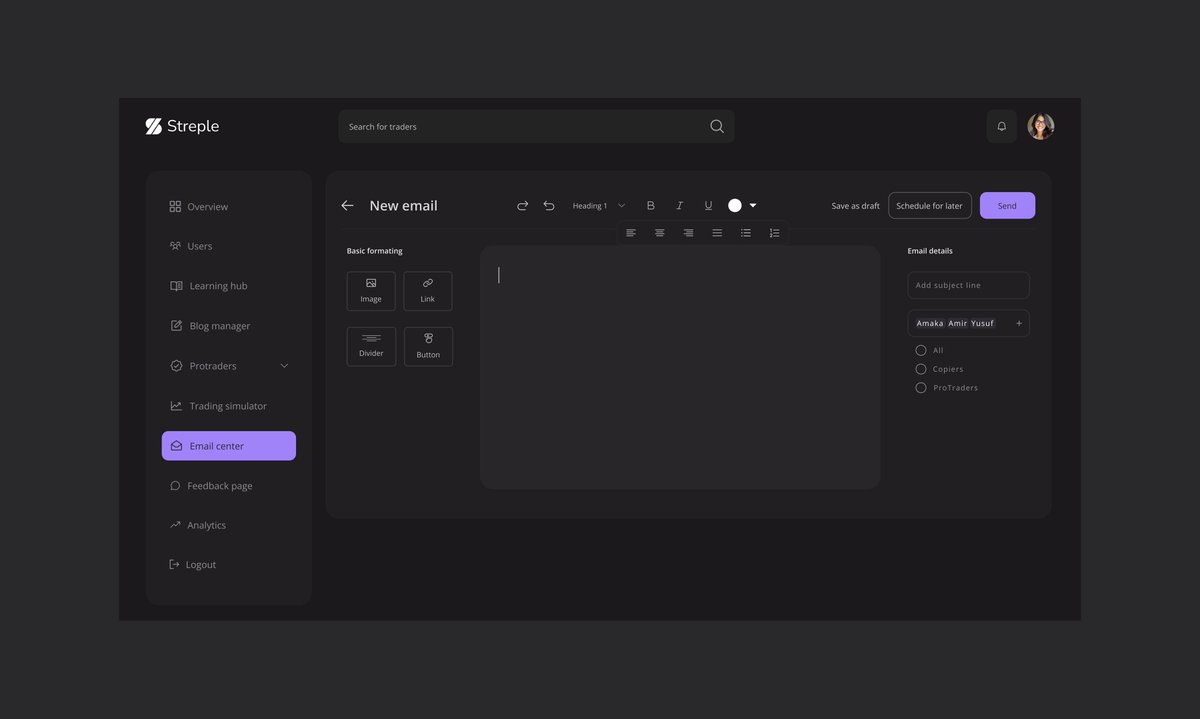Viewport: 1200px width, 719px height.
Task: Click the Yusuf recipient tag
Action: pyautogui.click(x=983, y=323)
